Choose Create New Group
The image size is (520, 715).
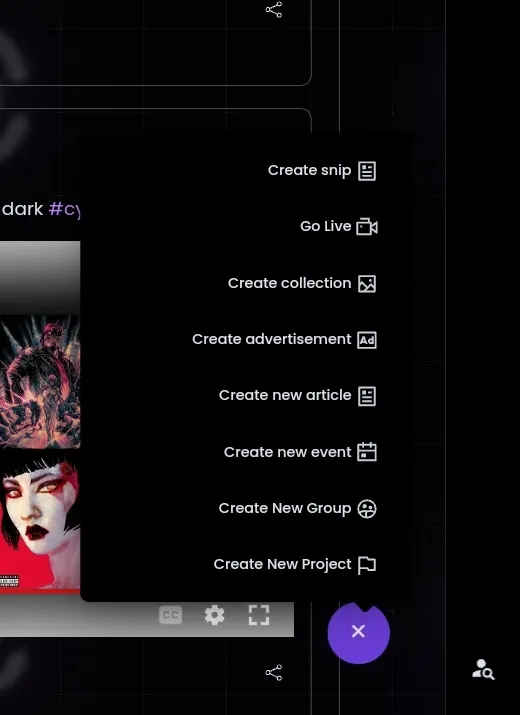click(x=297, y=508)
